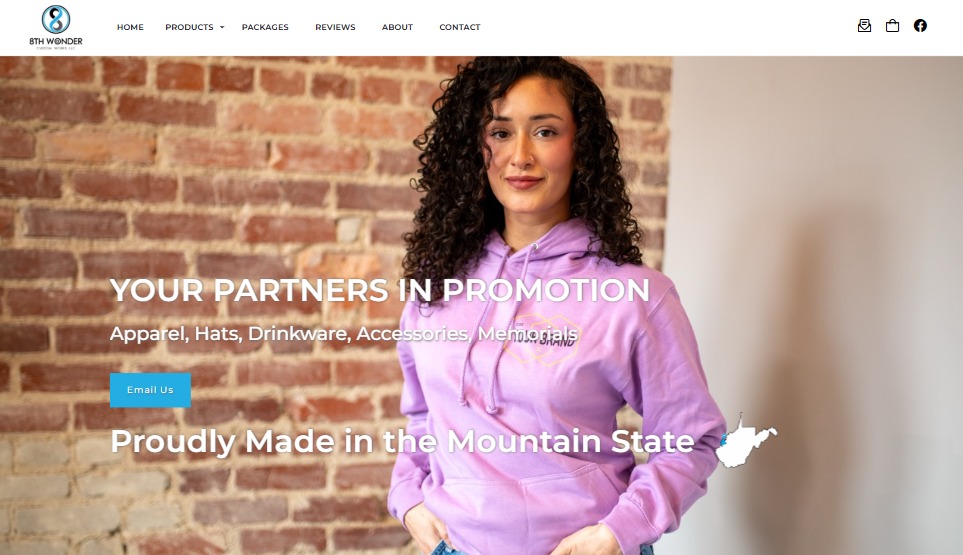Visit the Facebook page via header icon
Viewport: 963px width, 555px height.
point(920,26)
